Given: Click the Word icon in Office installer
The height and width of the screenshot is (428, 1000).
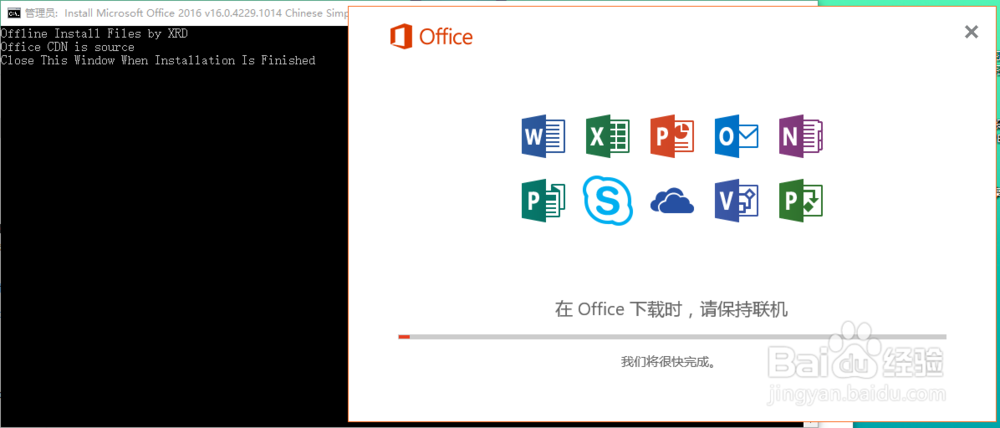Looking at the screenshot, I should [543, 136].
